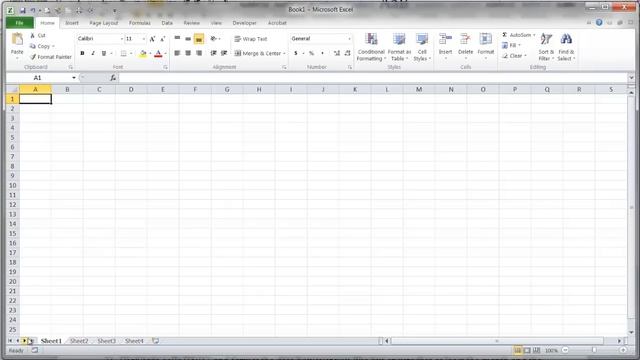Decrease font size with Shrink Font icon
The height and width of the screenshot is (360, 640).
point(162,39)
